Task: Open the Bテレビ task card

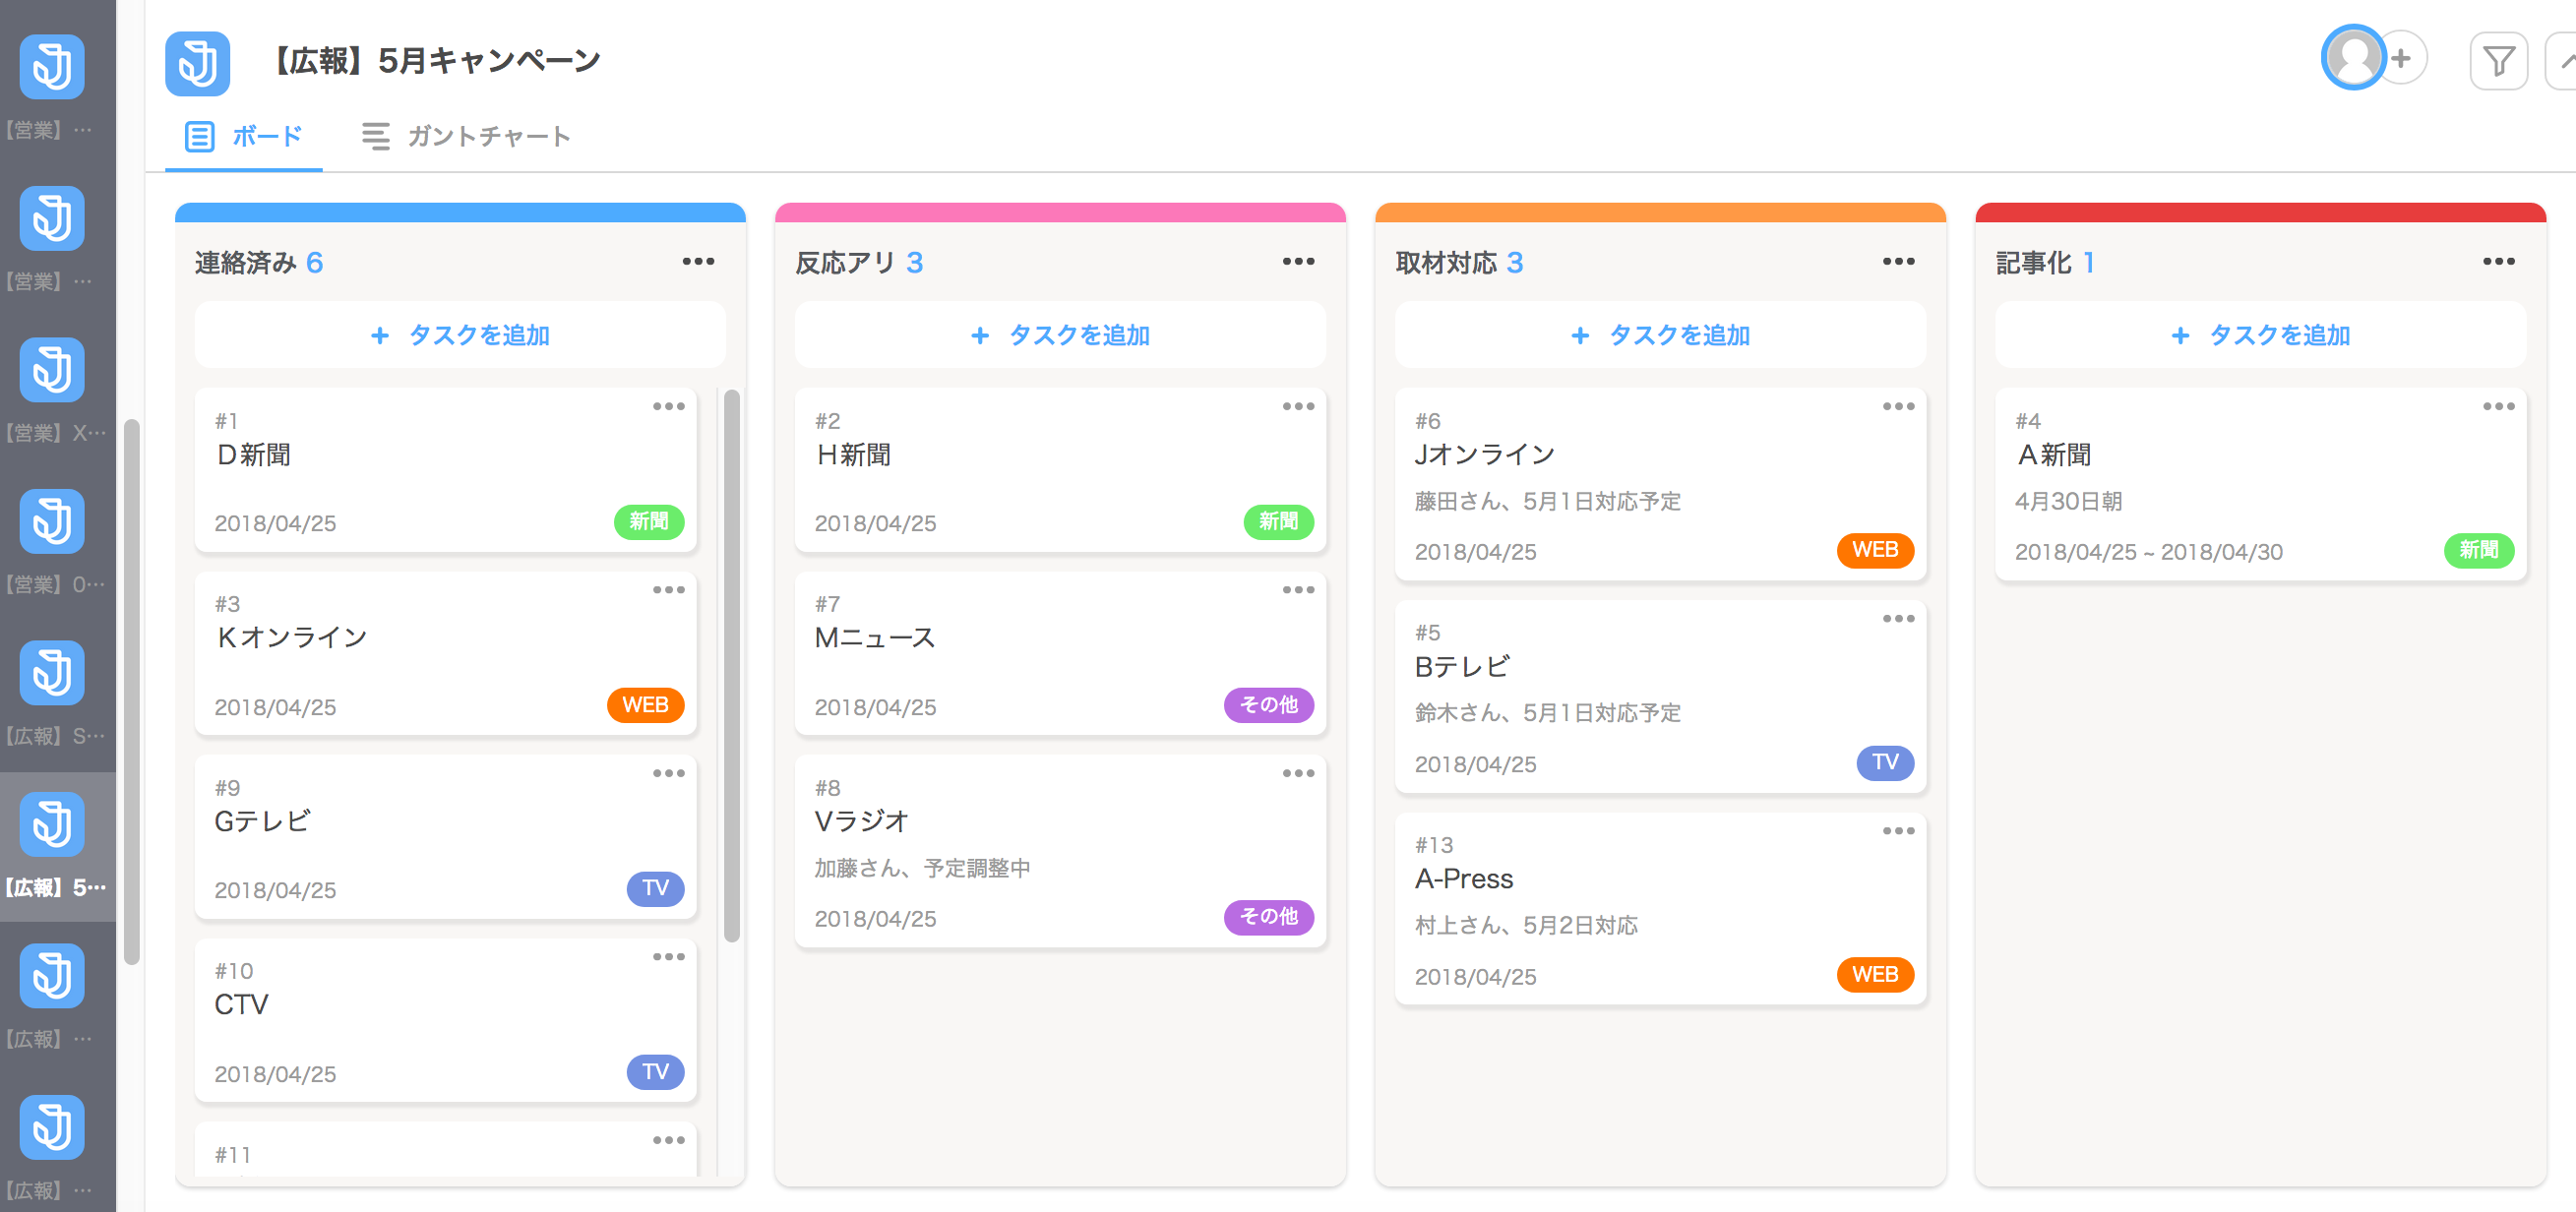Action: coord(1660,696)
